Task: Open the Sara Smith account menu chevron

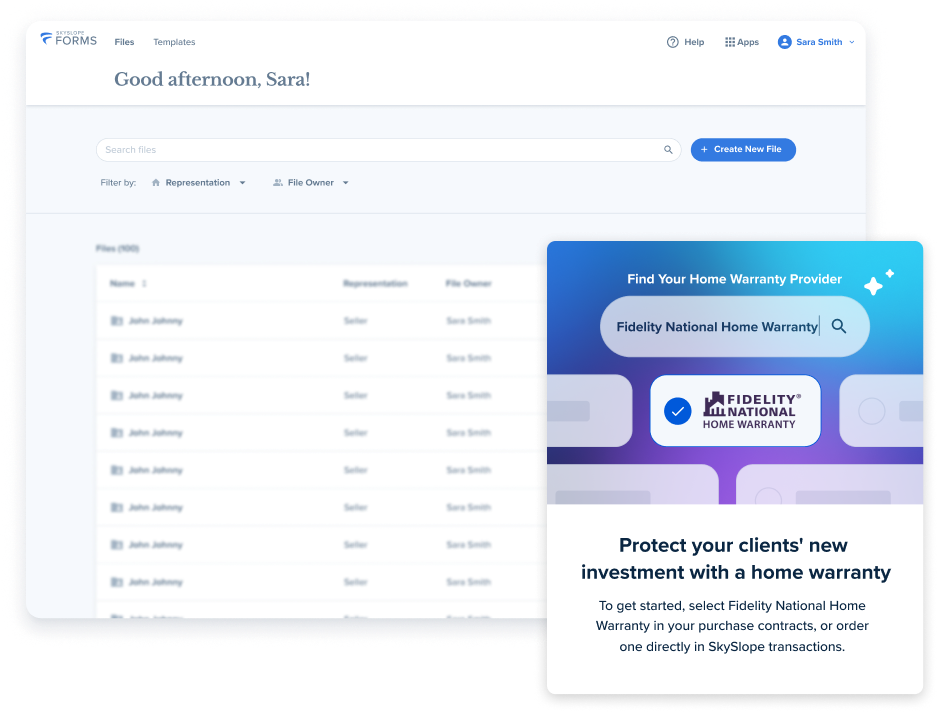Action: [852, 43]
